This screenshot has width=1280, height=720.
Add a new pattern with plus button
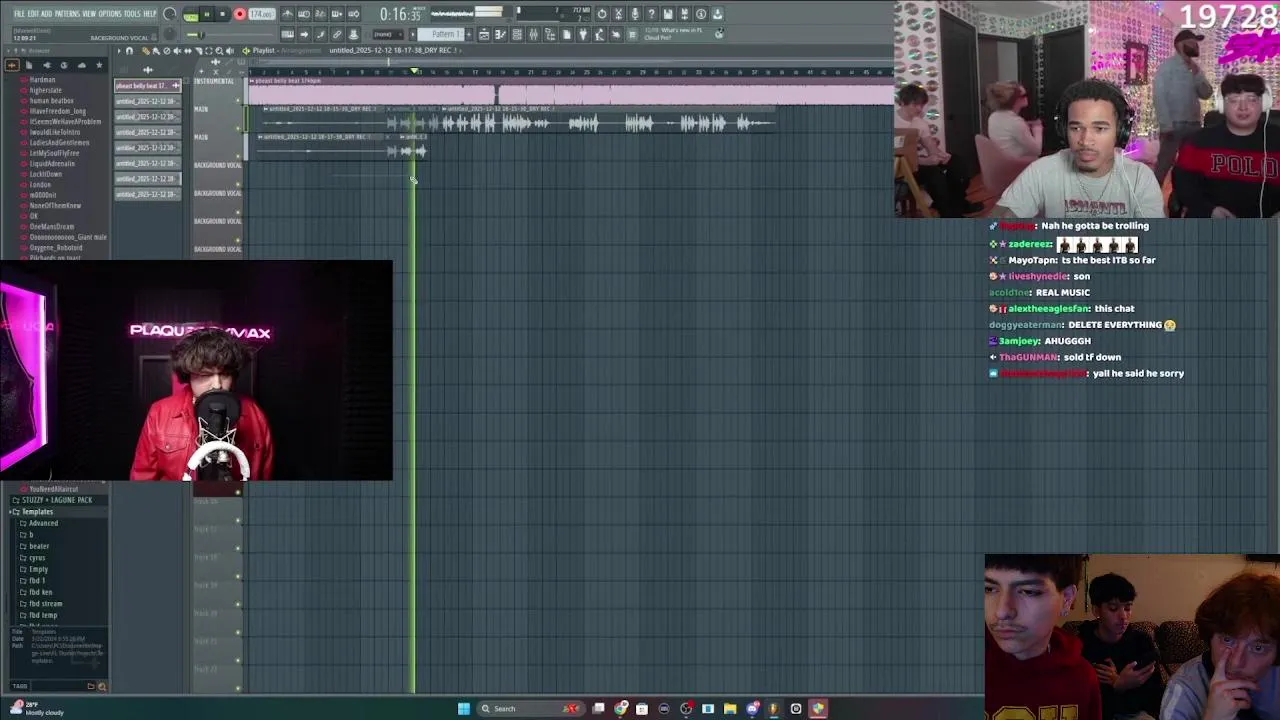coord(468,34)
